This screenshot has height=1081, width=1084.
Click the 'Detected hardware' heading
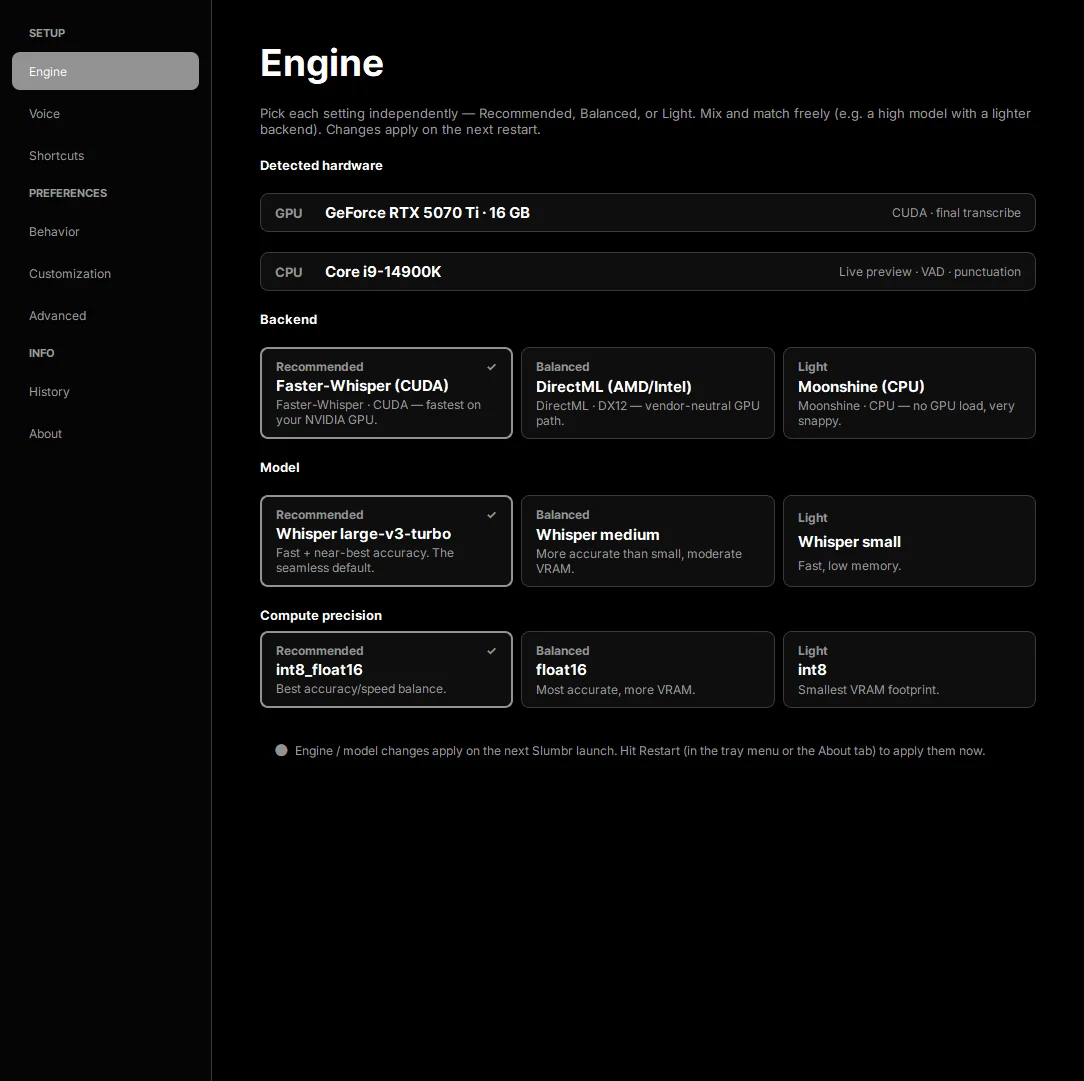click(x=321, y=165)
